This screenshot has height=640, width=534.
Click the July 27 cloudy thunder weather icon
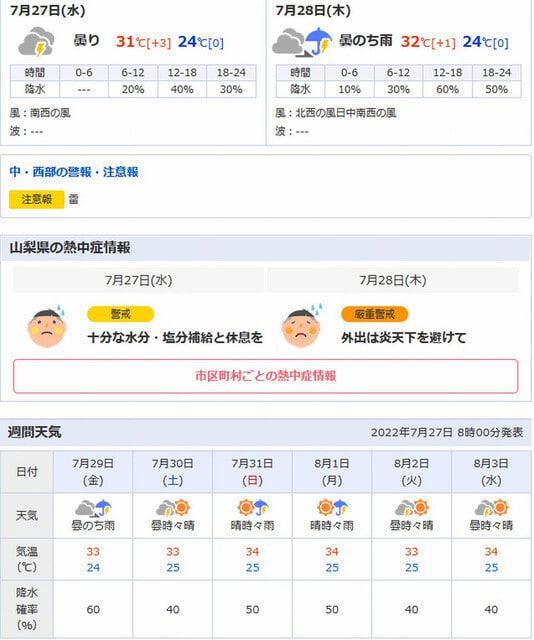point(36,42)
